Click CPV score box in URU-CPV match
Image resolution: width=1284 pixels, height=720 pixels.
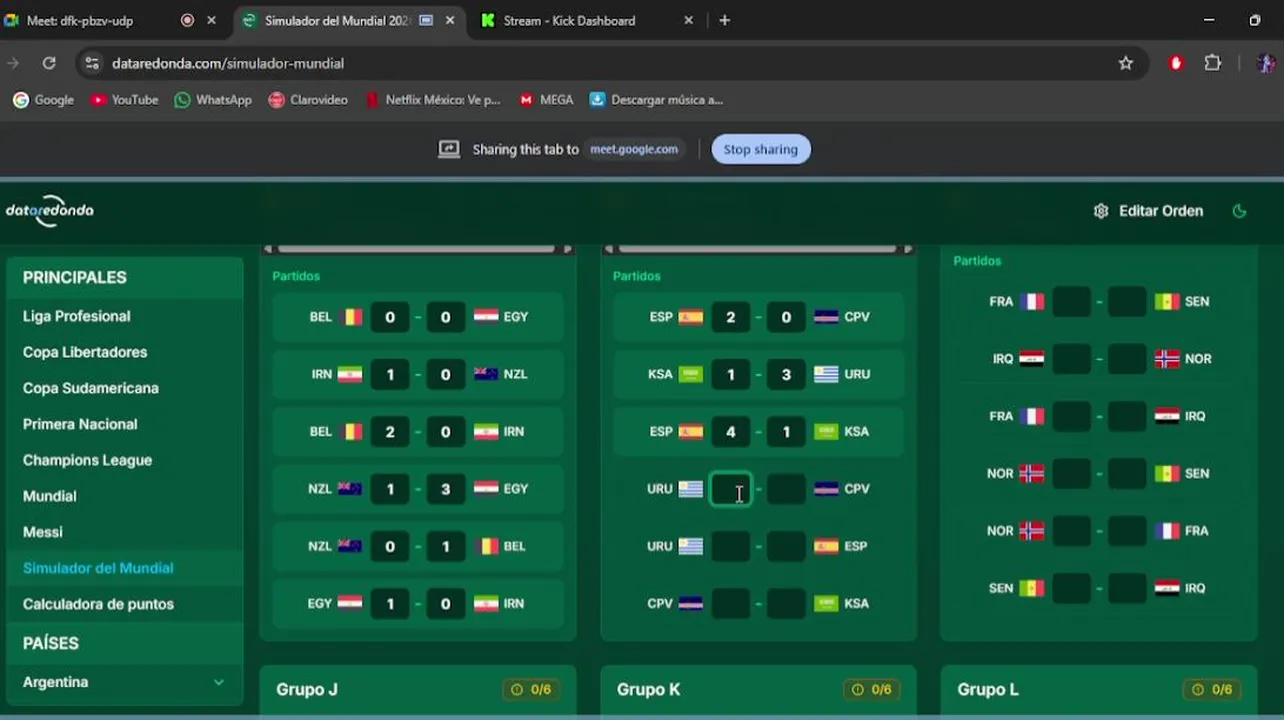point(786,489)
